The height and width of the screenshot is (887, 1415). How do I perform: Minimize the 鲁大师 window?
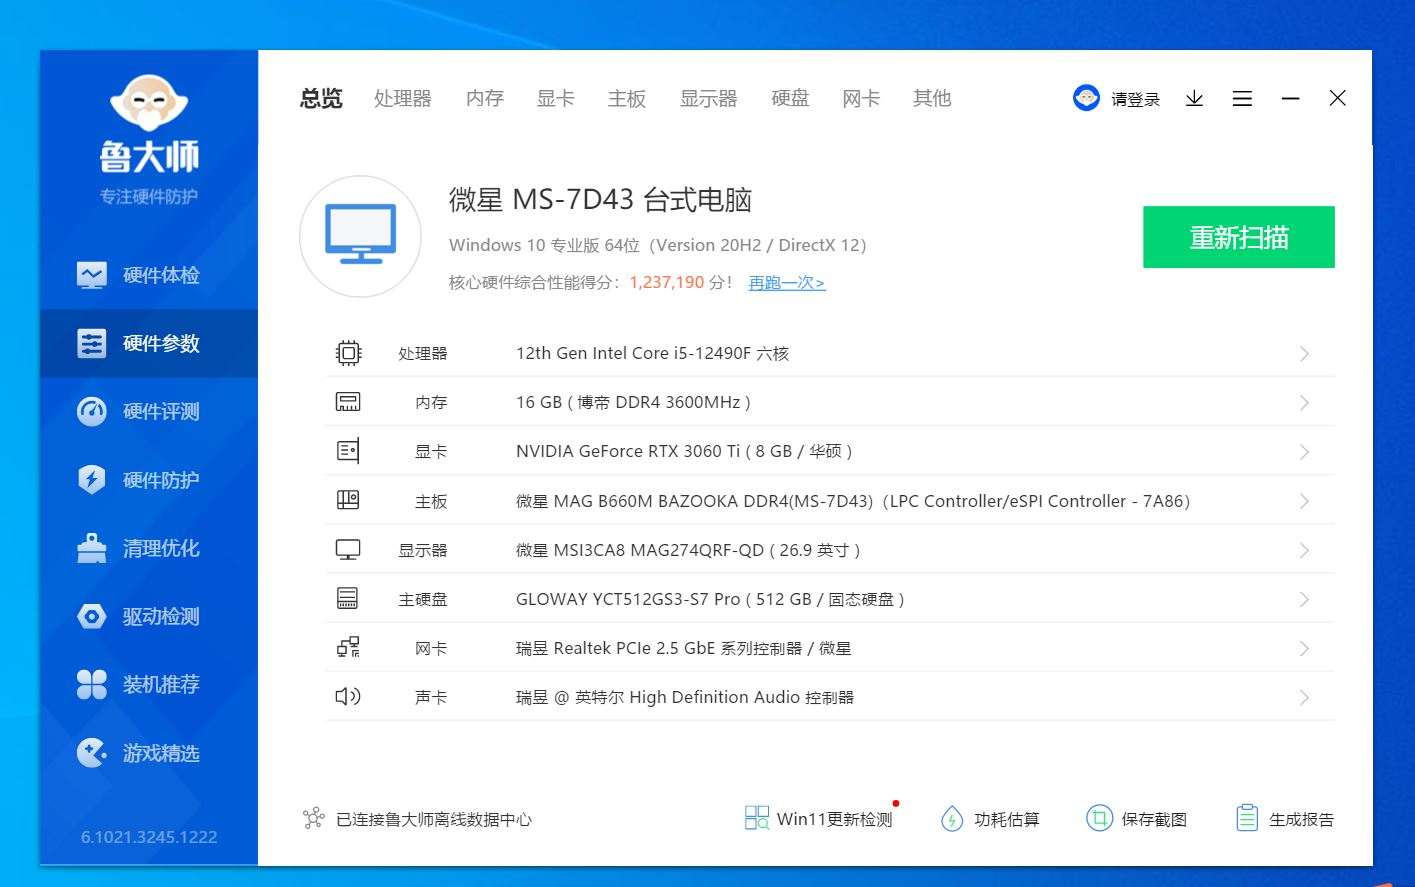(1290, 98)
